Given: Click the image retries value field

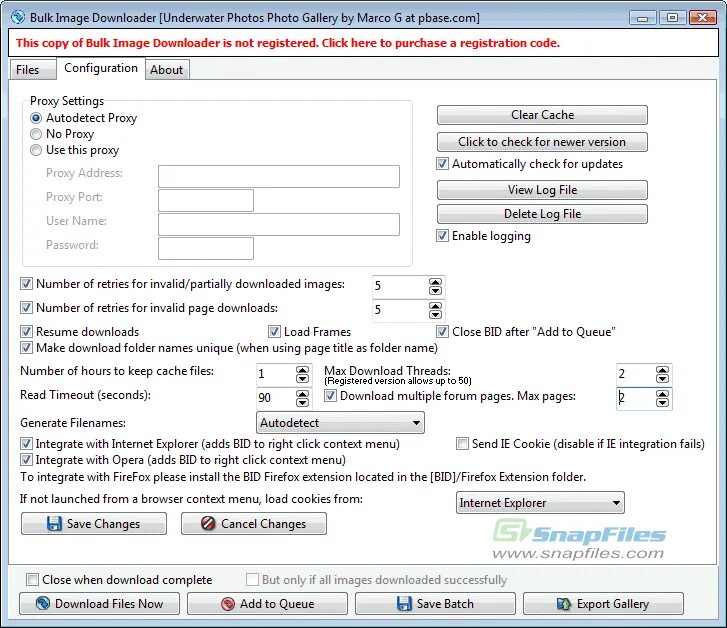Looking at the screenshot, I should click(401, 286).
